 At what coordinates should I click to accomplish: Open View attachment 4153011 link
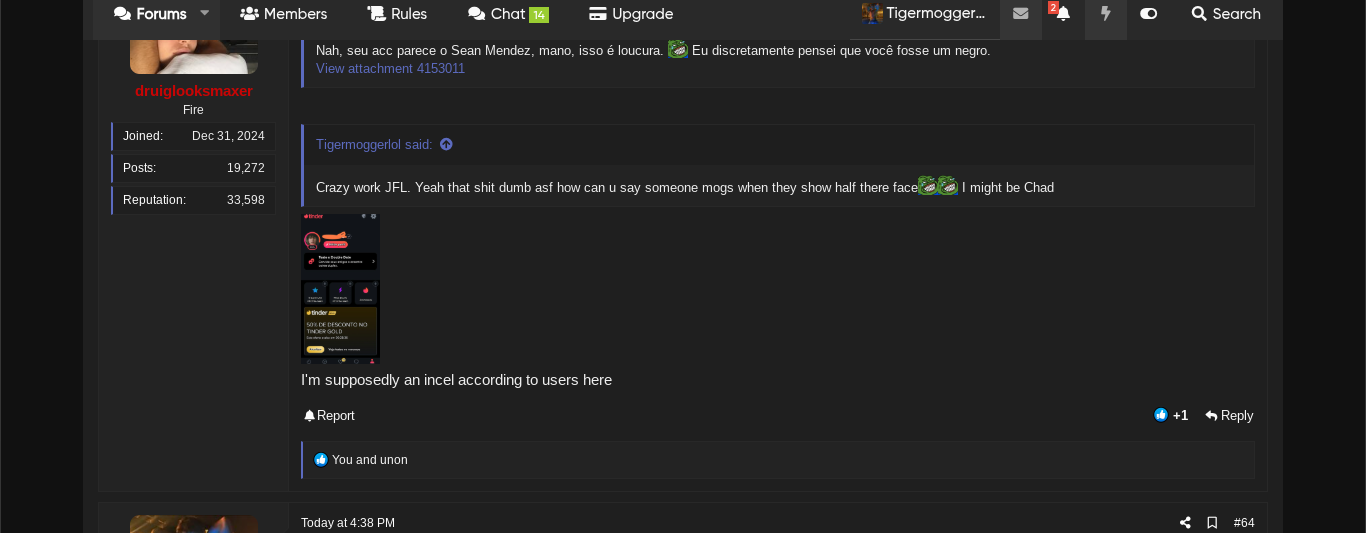[390, 69]
